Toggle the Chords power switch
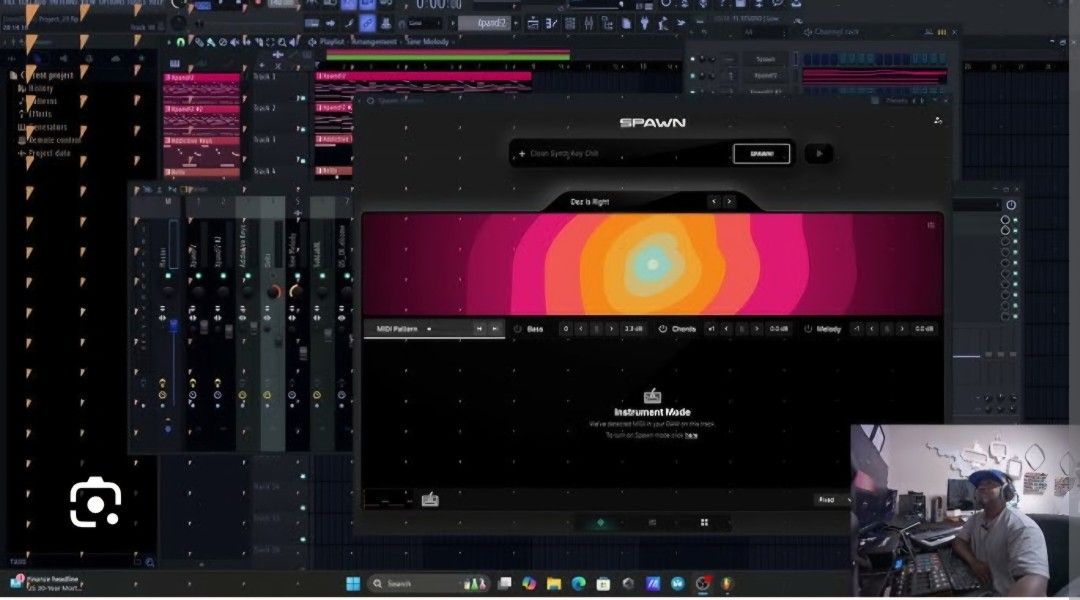Screen dimensions: 1080x600 coord(663,329)
